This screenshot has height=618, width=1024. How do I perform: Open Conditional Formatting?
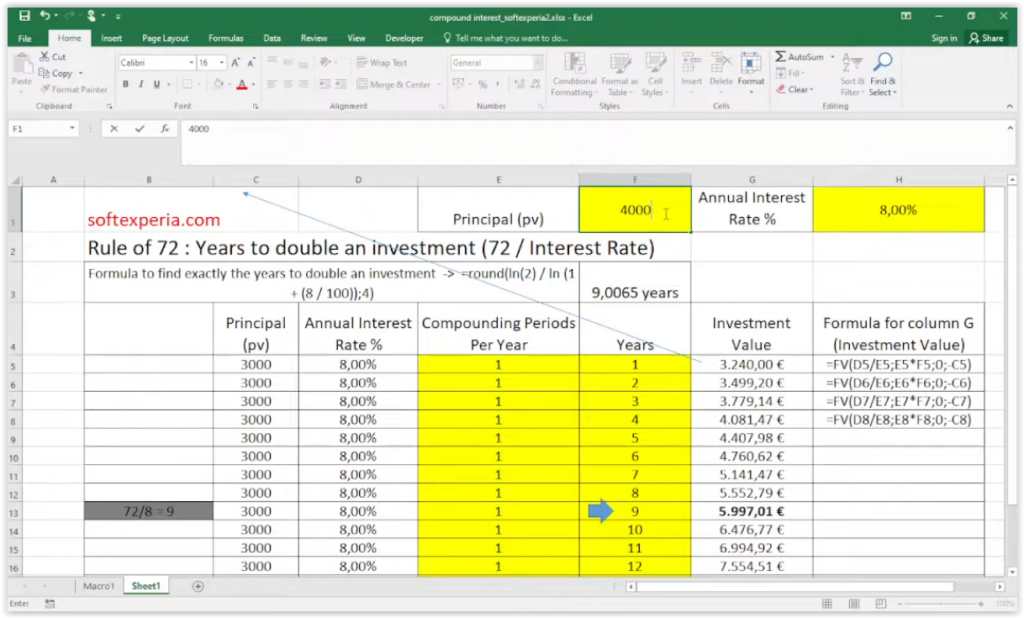pos(574,74)
